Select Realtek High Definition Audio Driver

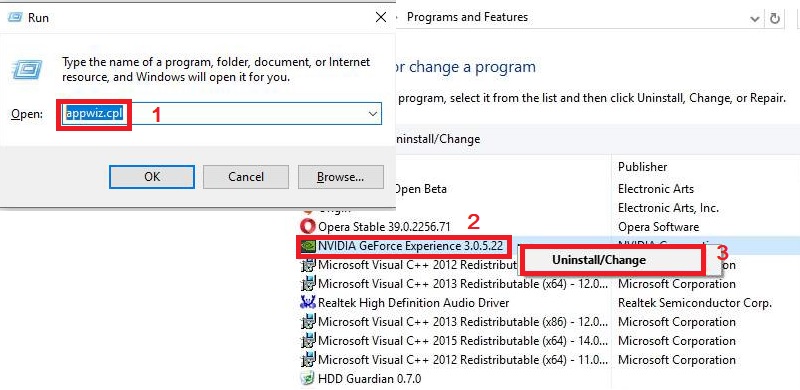413,303
